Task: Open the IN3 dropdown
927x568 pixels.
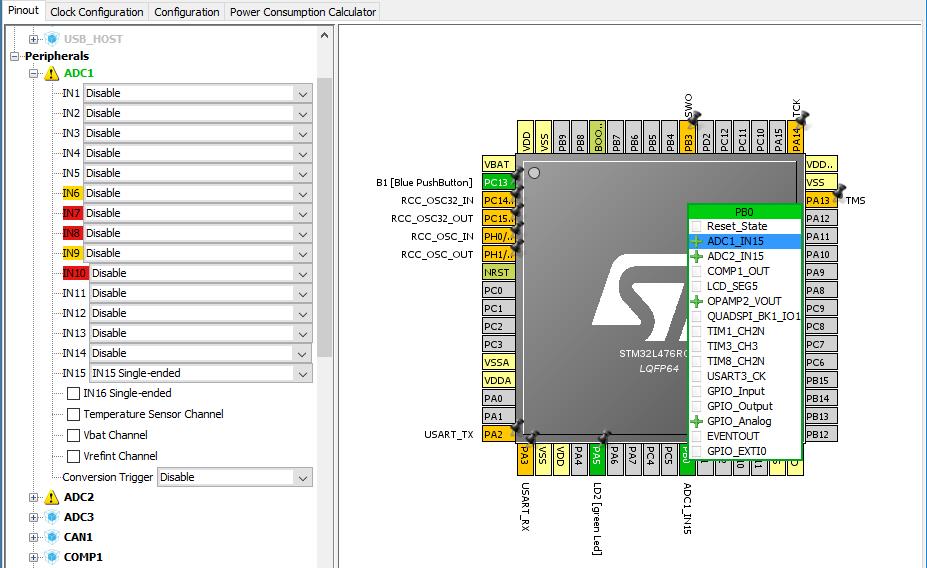Action: pyautogui.click(x=198, y=134)
